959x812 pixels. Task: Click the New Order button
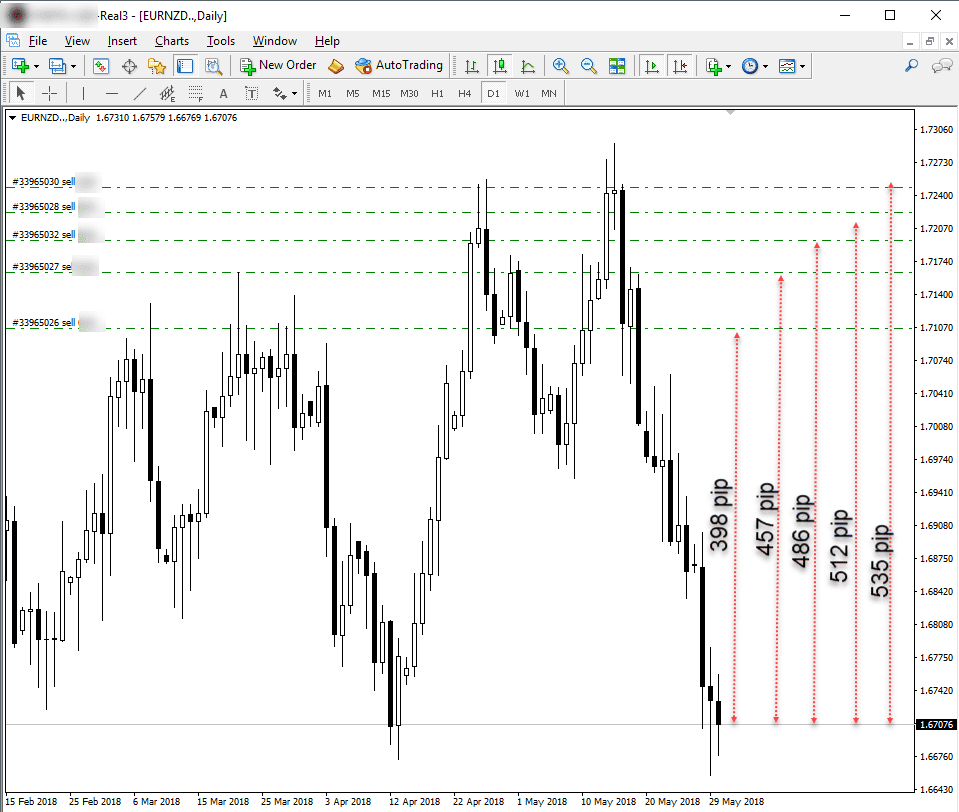278,66
